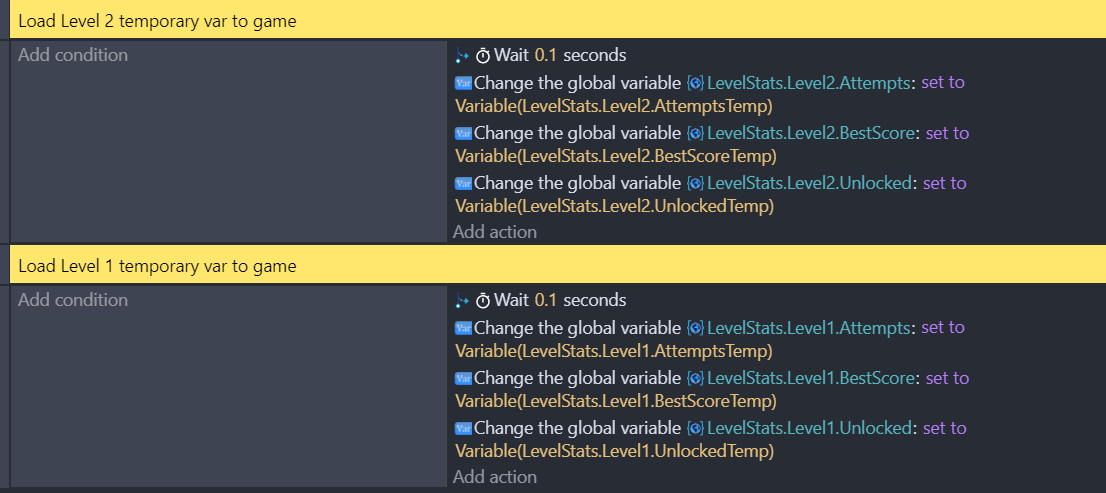Click Add action under Level 2 actions
1106x493 pixels.
(x=494, y=232)
